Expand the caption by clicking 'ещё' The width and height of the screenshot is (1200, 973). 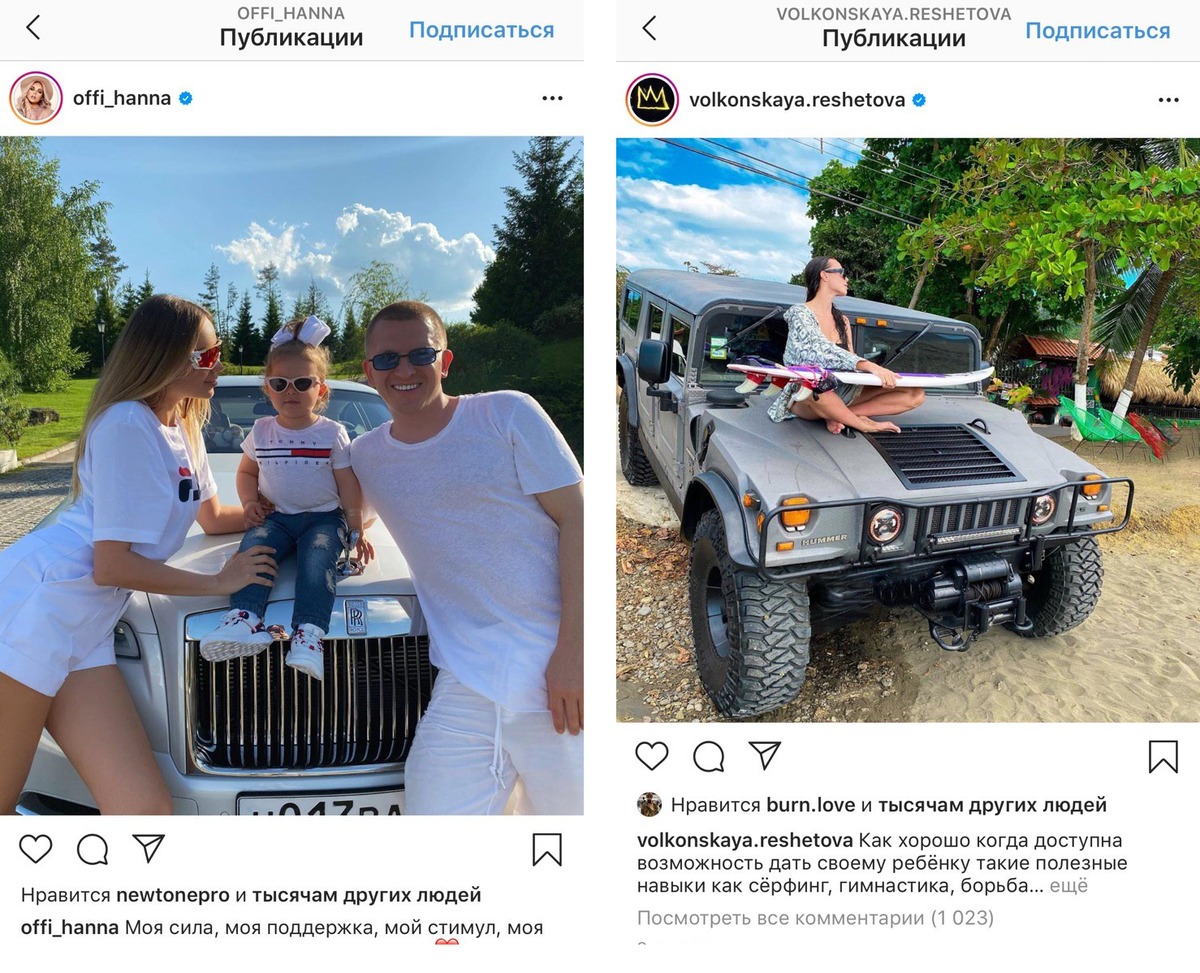(x=1069, y=886)
